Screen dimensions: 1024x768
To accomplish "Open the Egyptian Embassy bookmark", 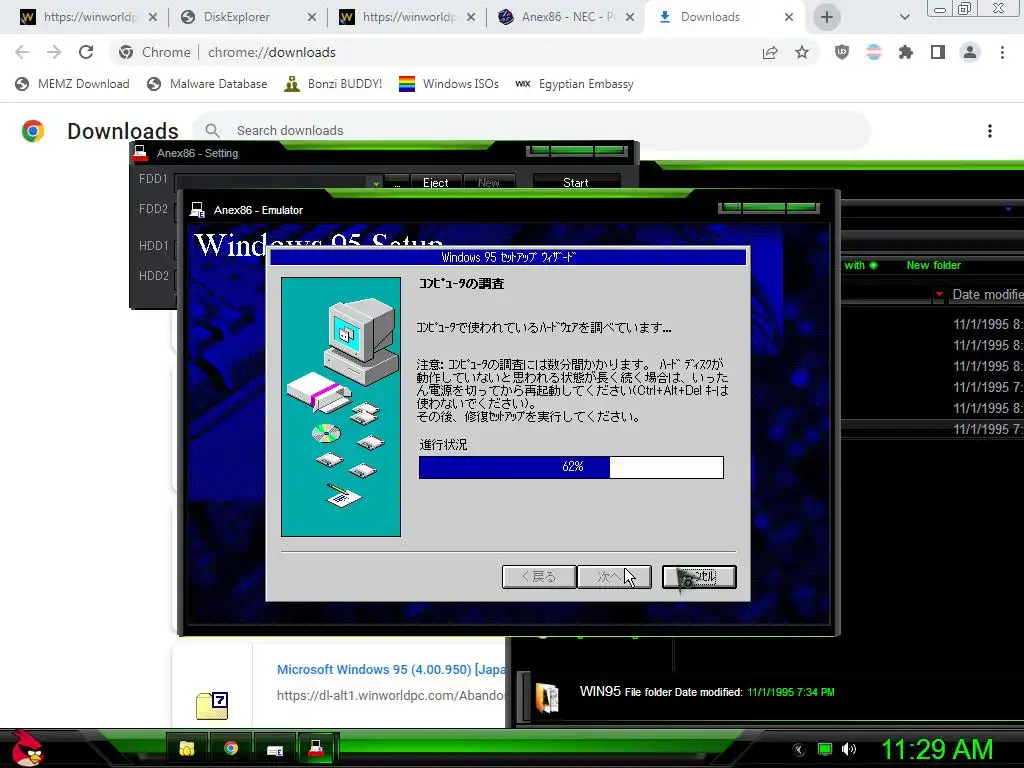I will coord(574,84).
